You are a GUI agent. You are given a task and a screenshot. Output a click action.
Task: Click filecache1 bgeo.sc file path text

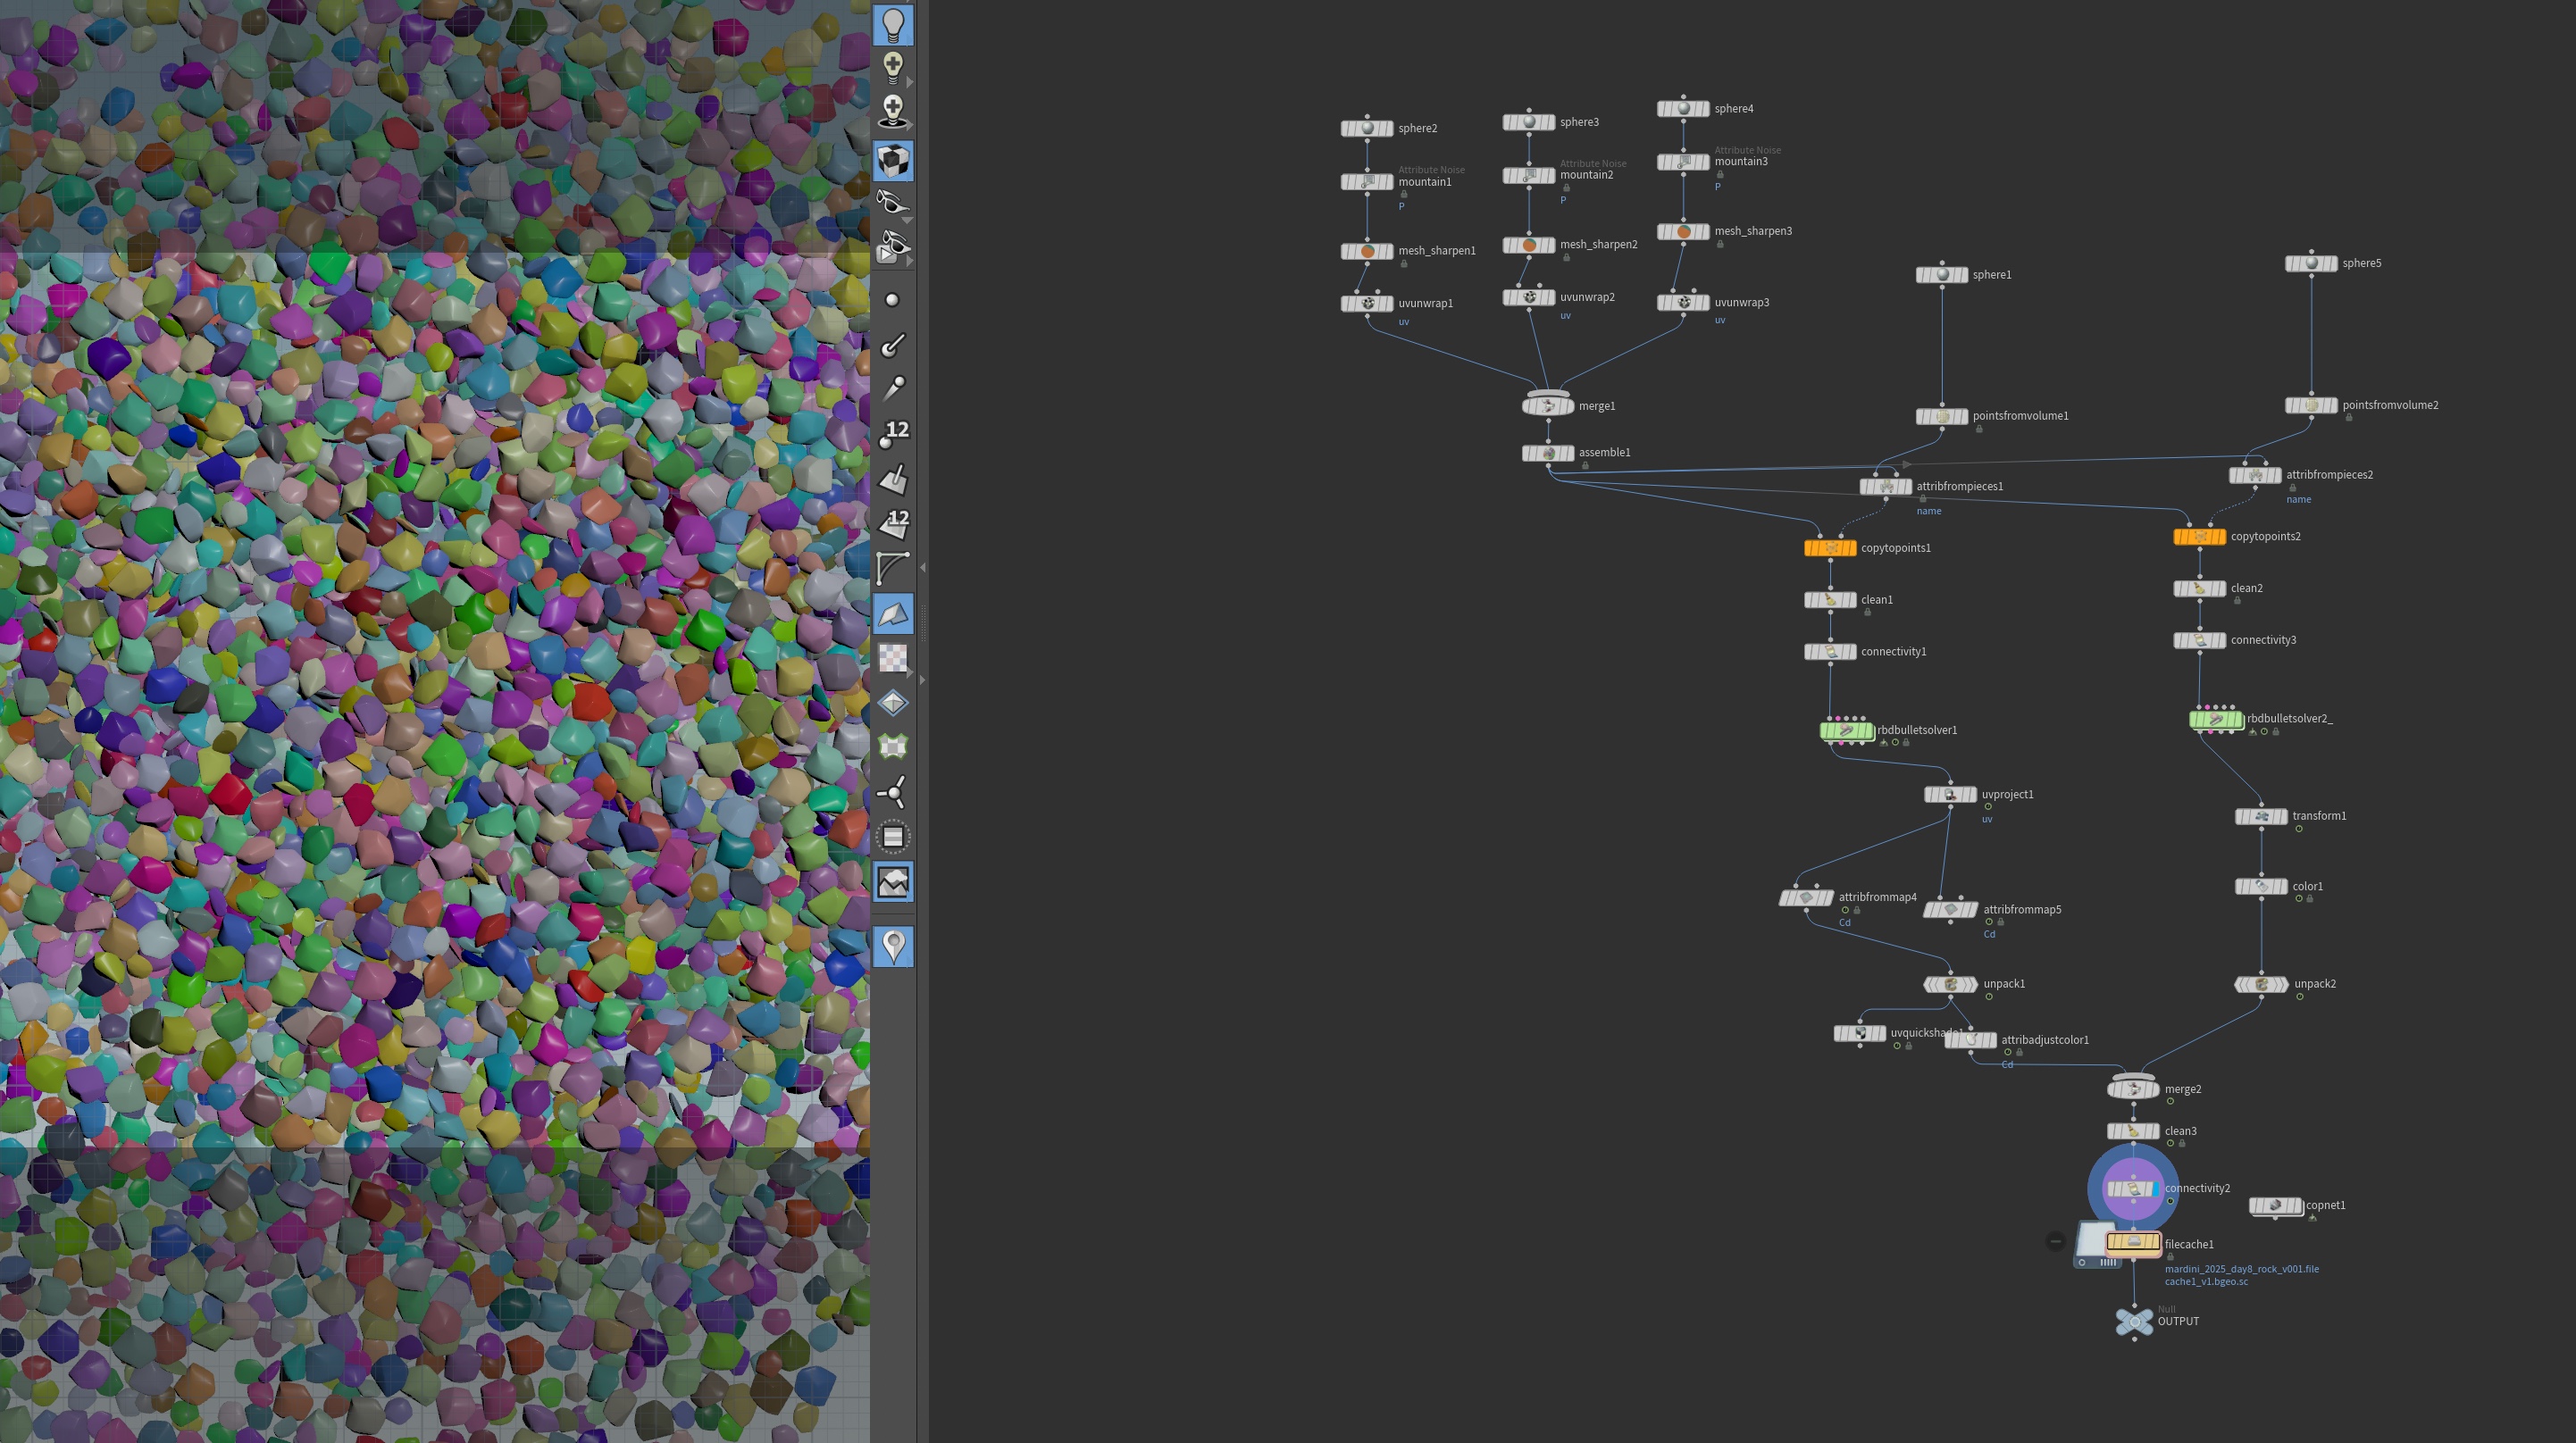(2241, 1275)
